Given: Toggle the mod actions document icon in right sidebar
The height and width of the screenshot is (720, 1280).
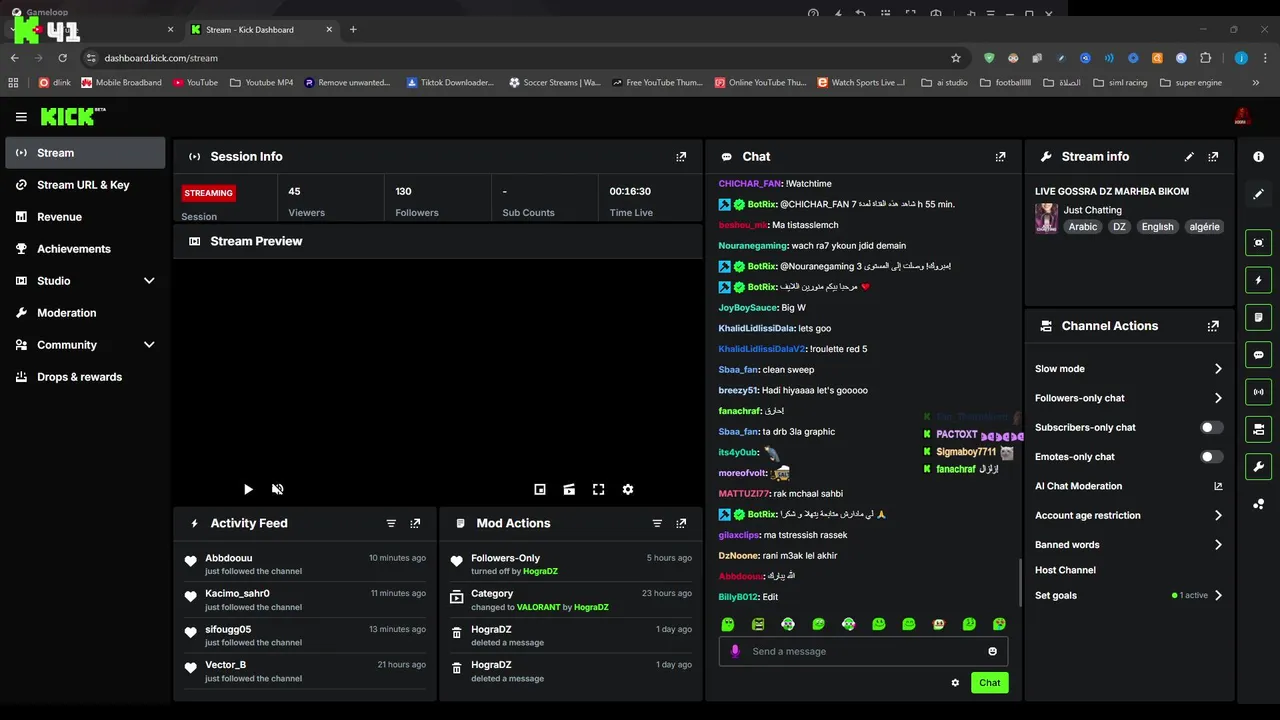Looking at the screenshot, I should coord(1259,317).
